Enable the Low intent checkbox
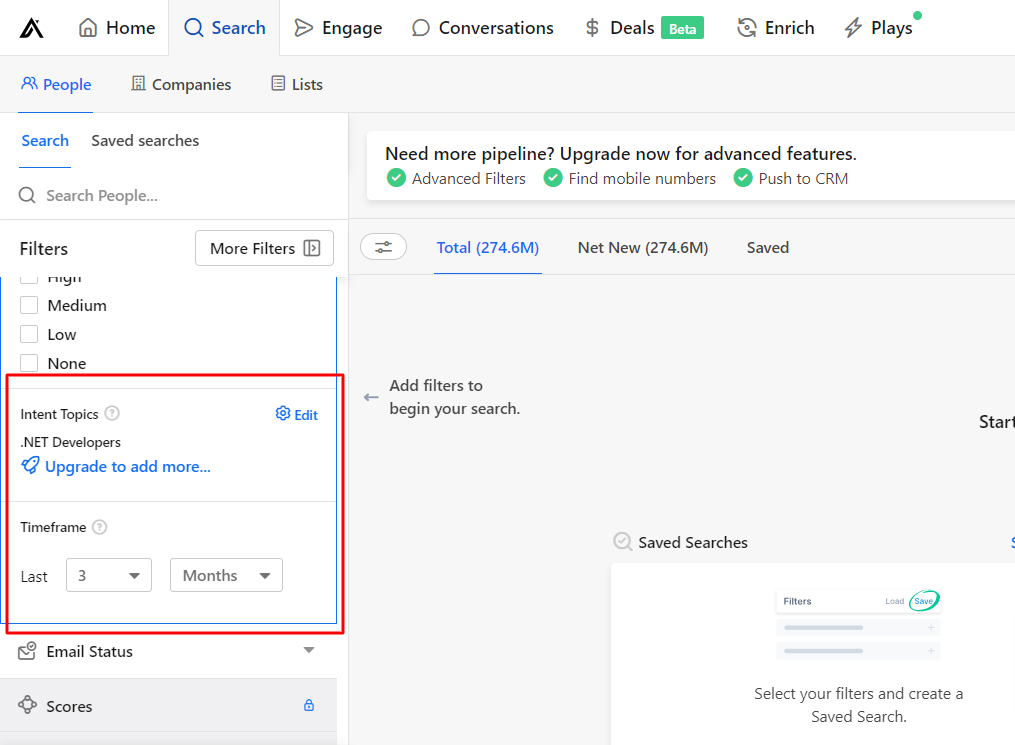The image size is (1015, 745). point(29,334)
